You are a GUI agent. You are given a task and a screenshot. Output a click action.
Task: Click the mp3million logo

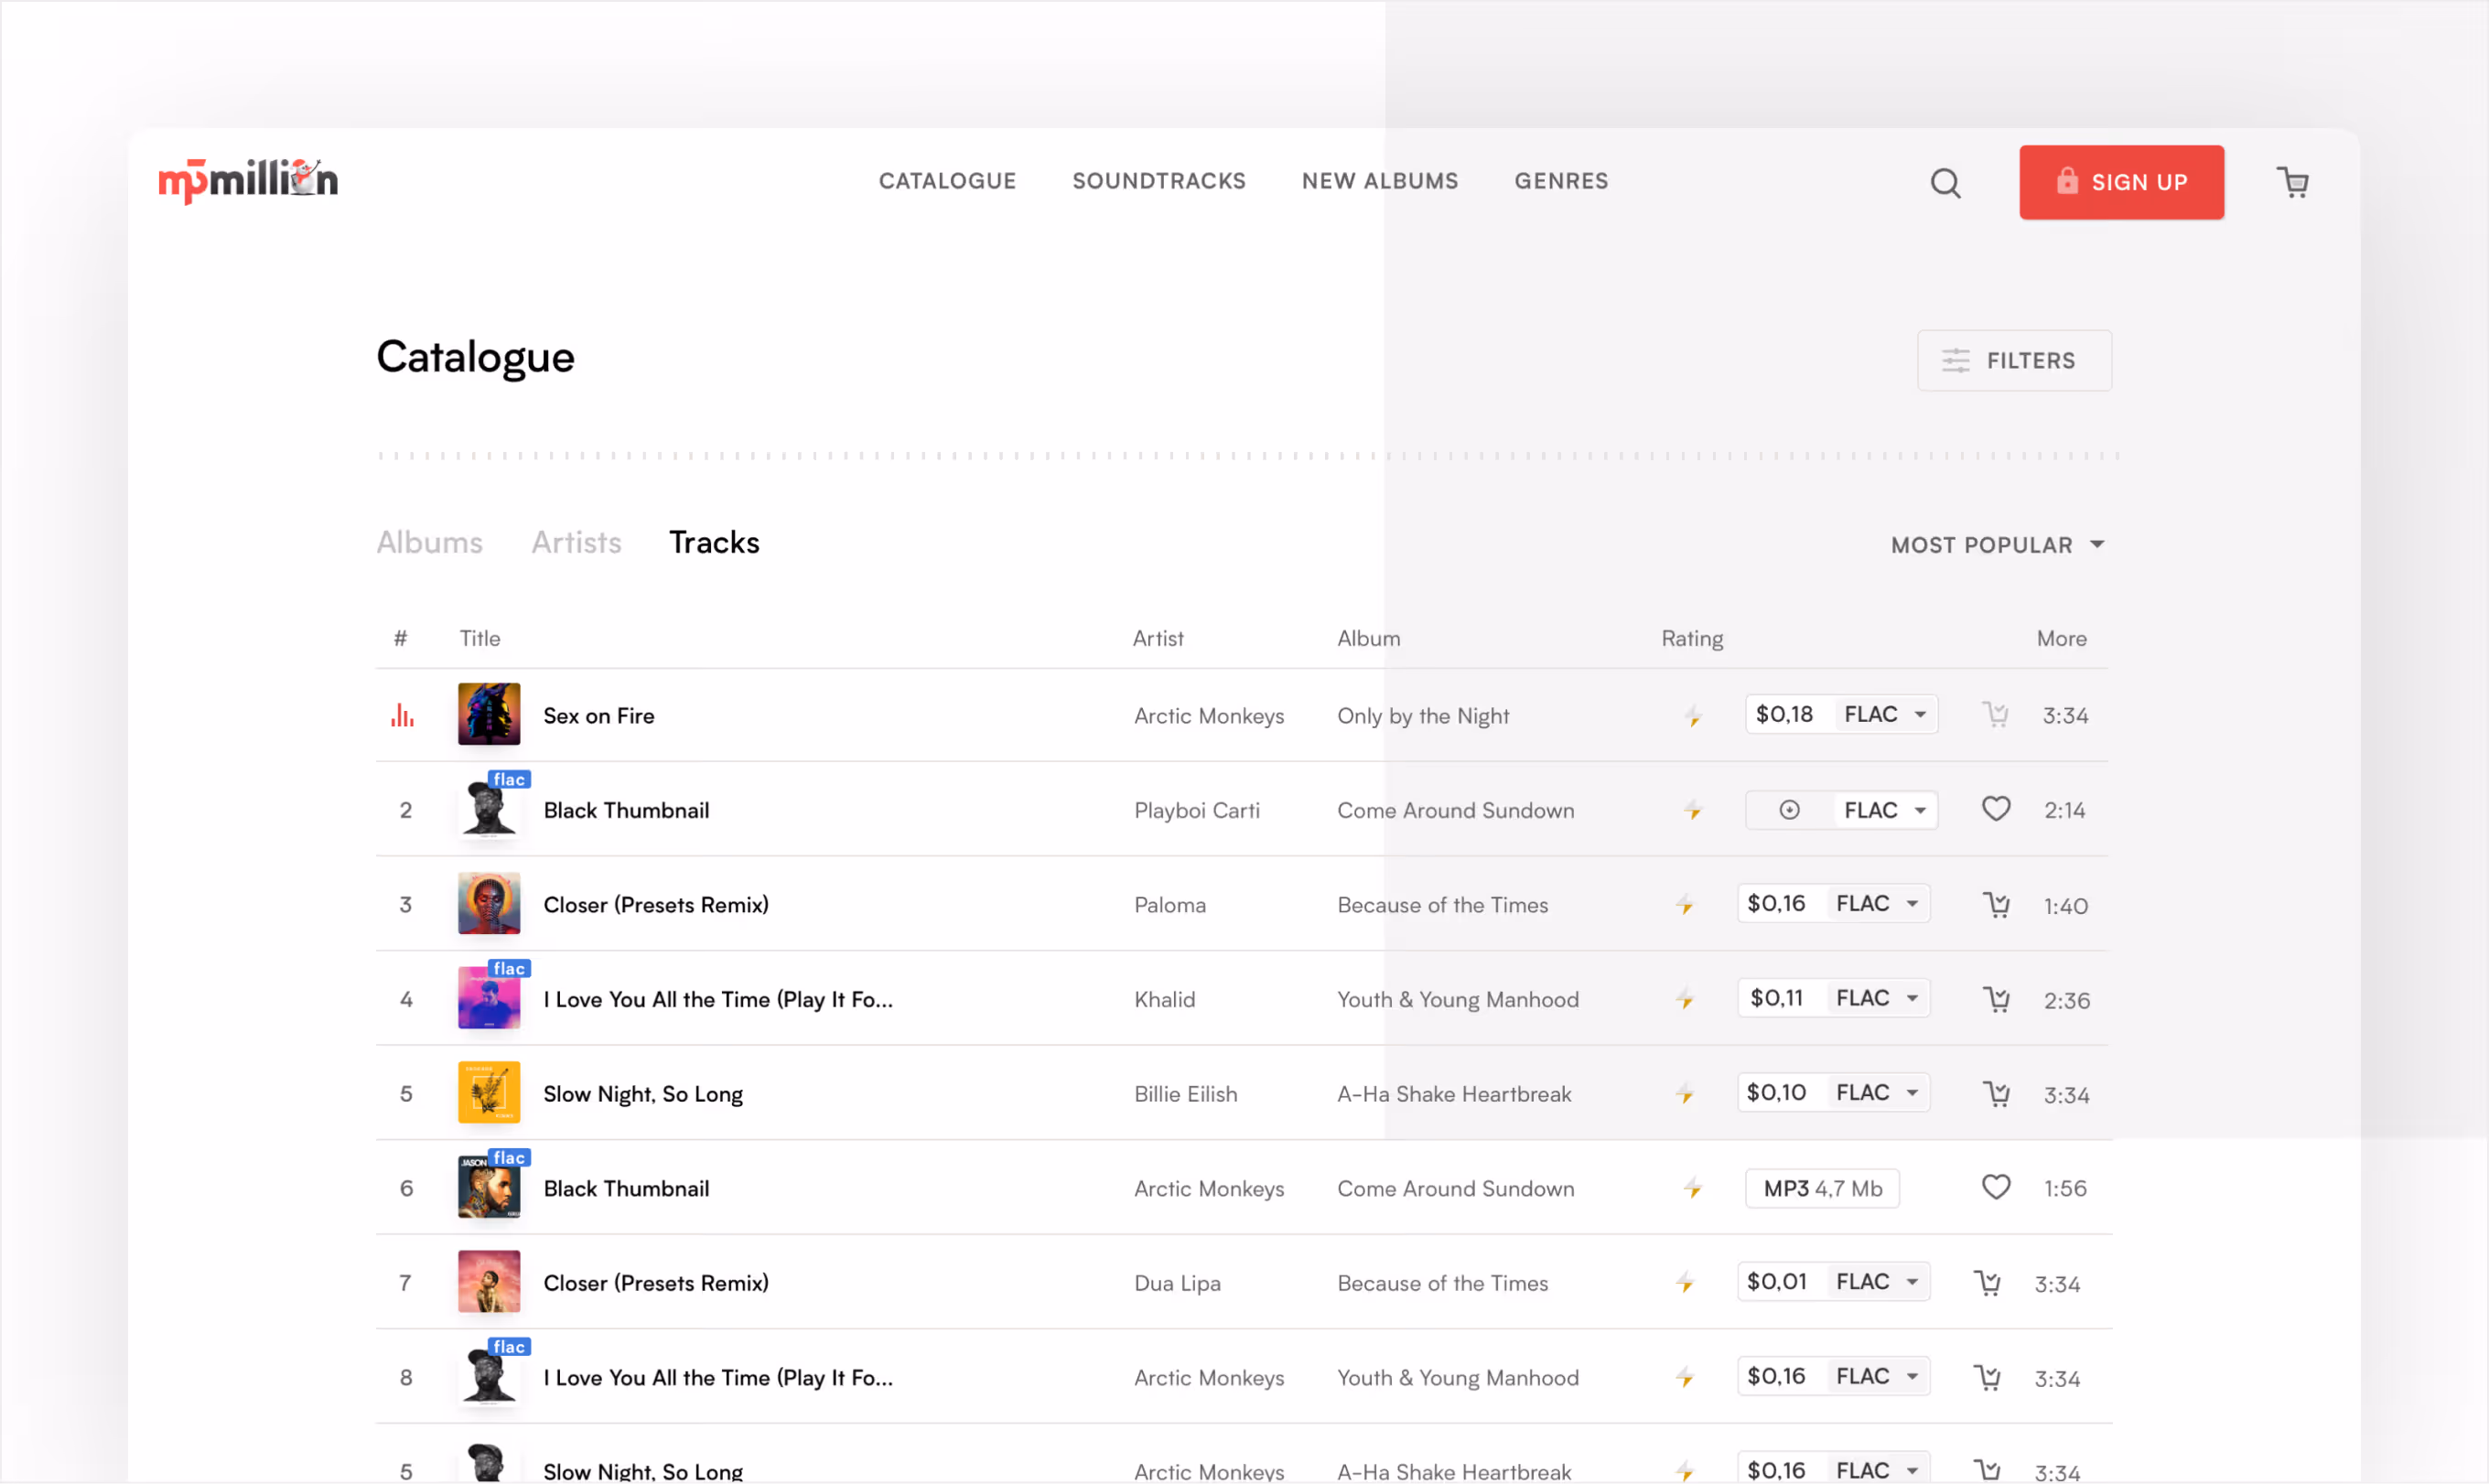click(x=248, y=181)
